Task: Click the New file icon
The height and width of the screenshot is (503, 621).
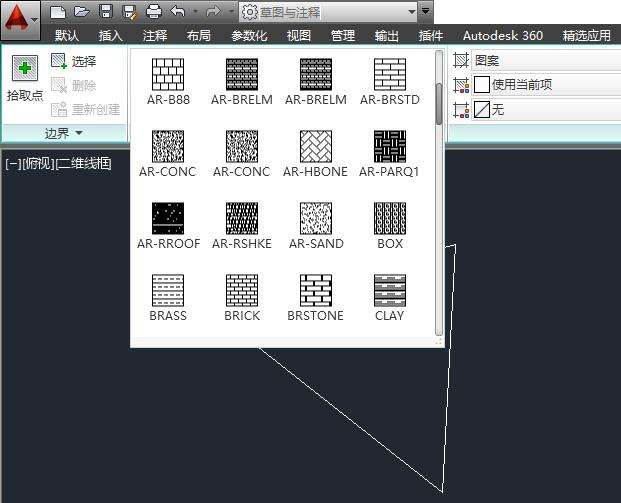Action: 58,12
